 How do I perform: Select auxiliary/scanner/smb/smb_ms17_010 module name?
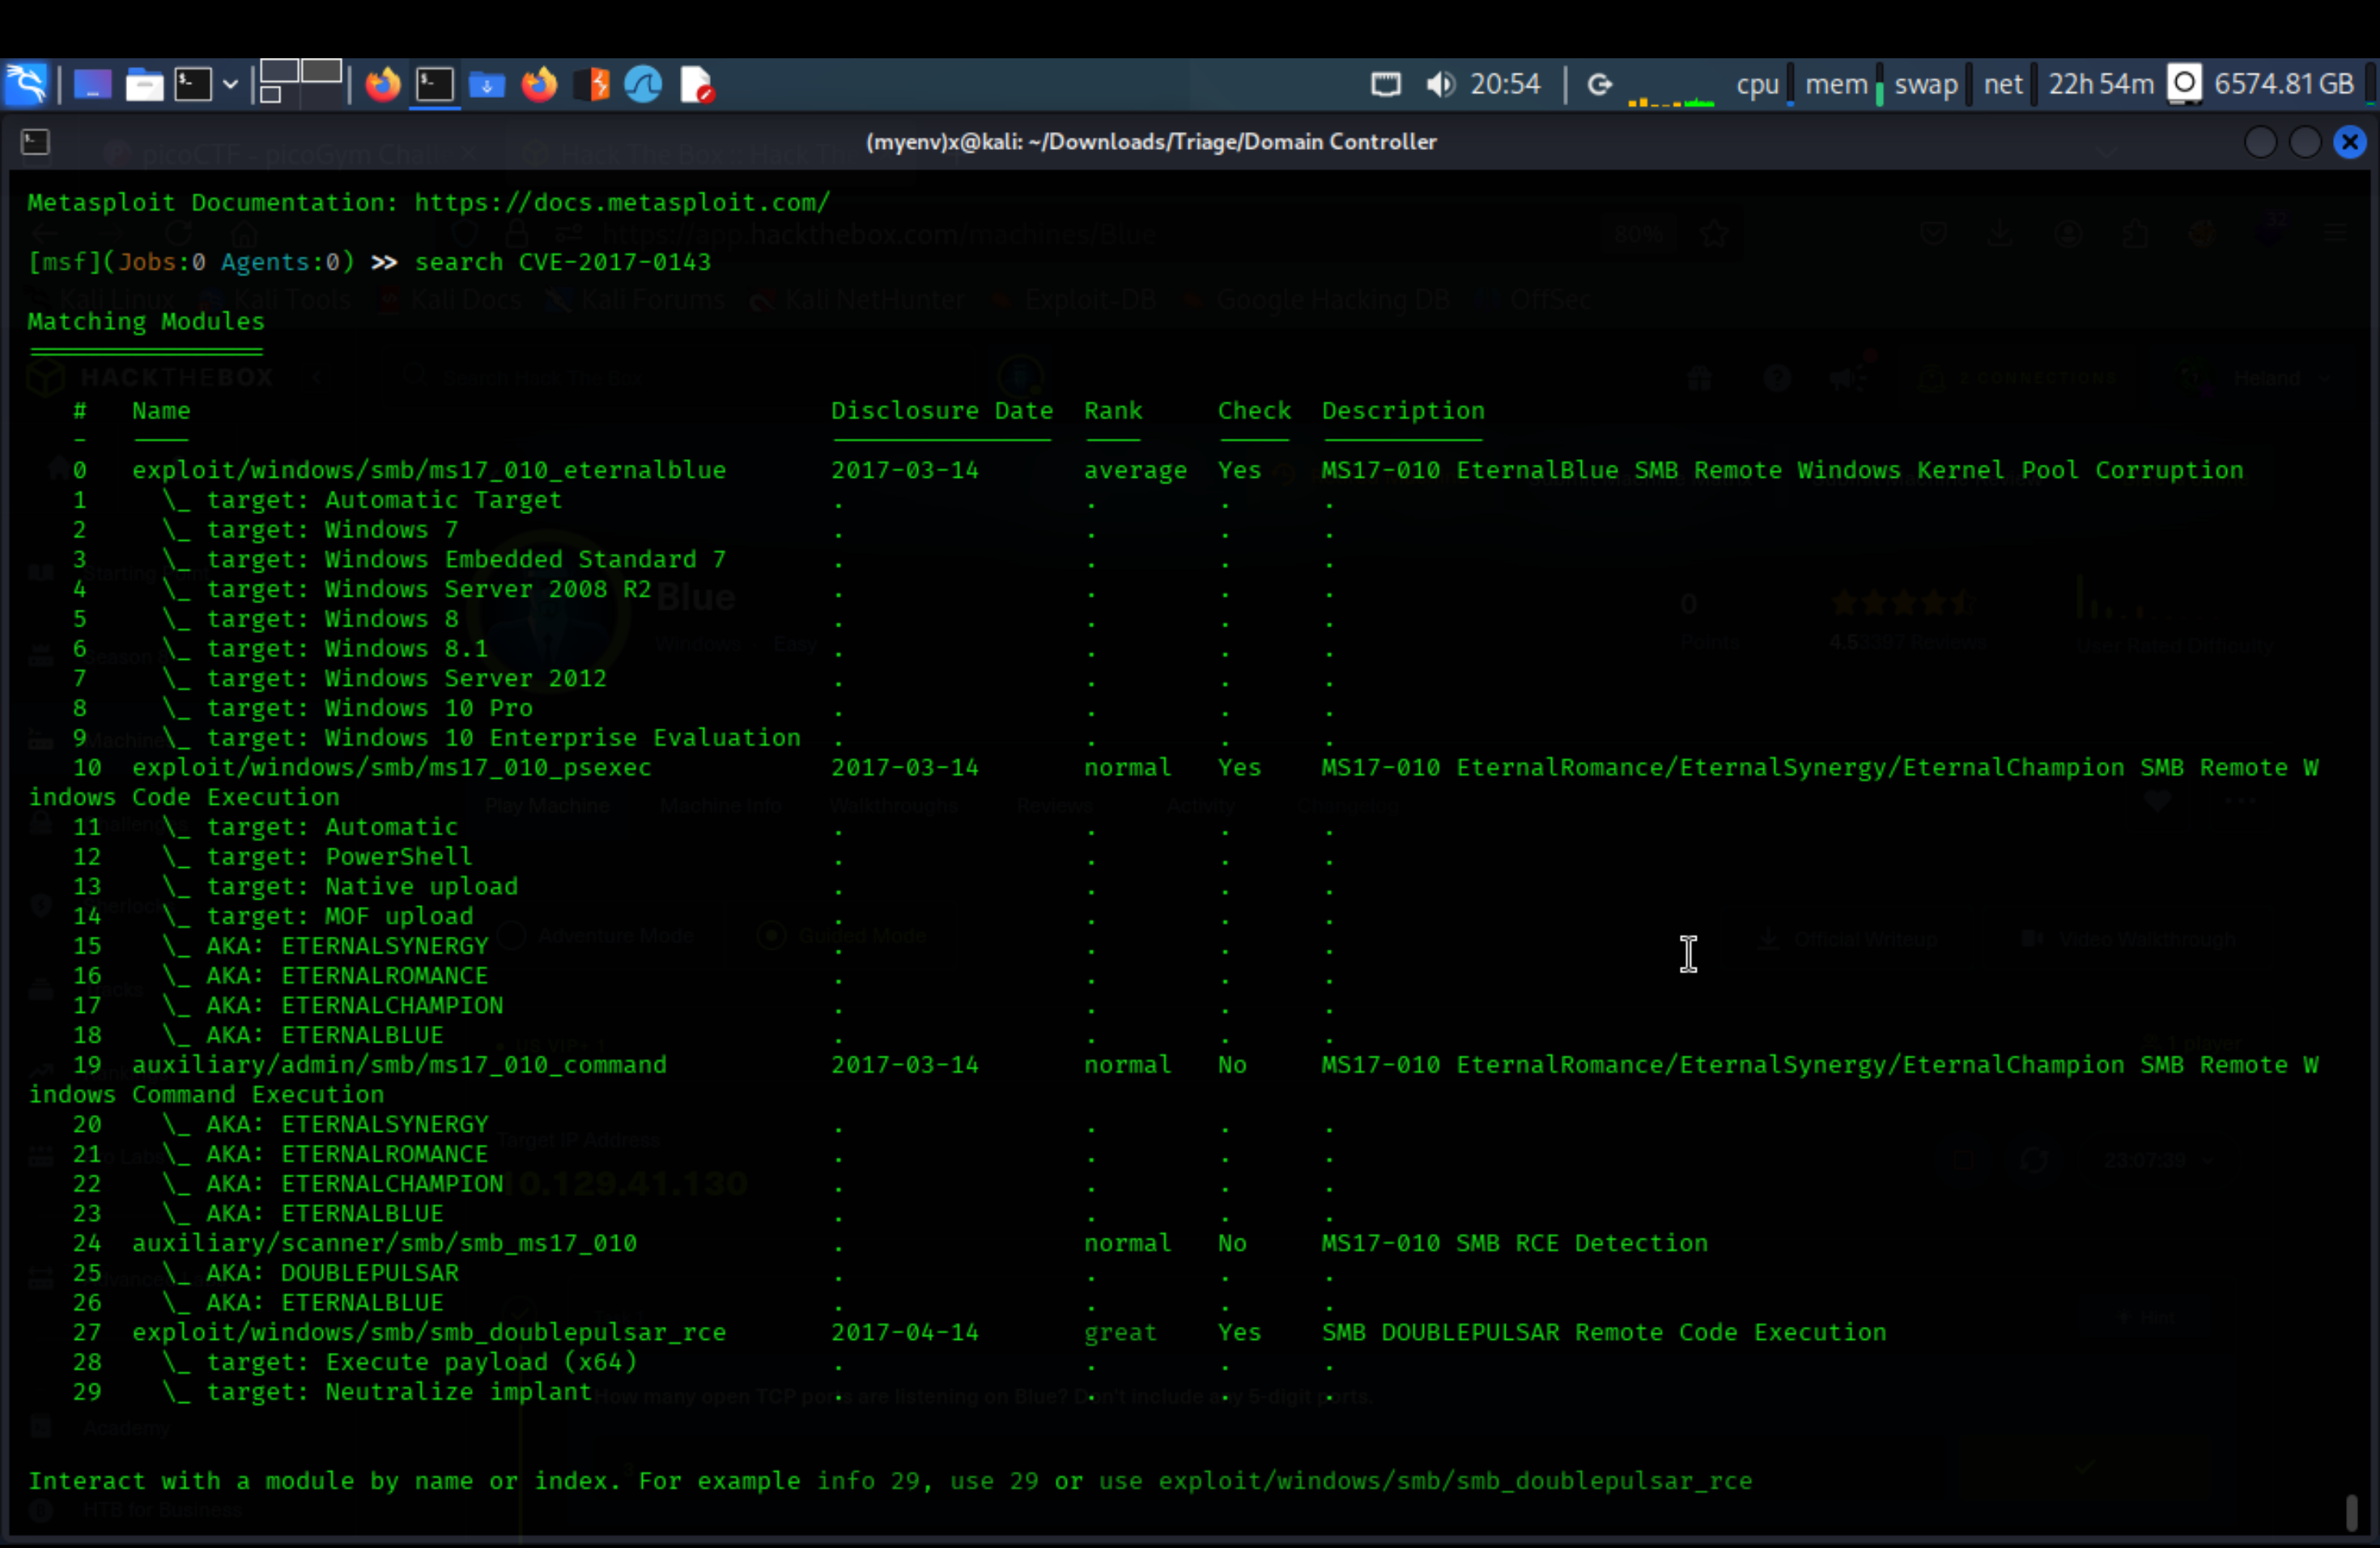pos(384,1243)
